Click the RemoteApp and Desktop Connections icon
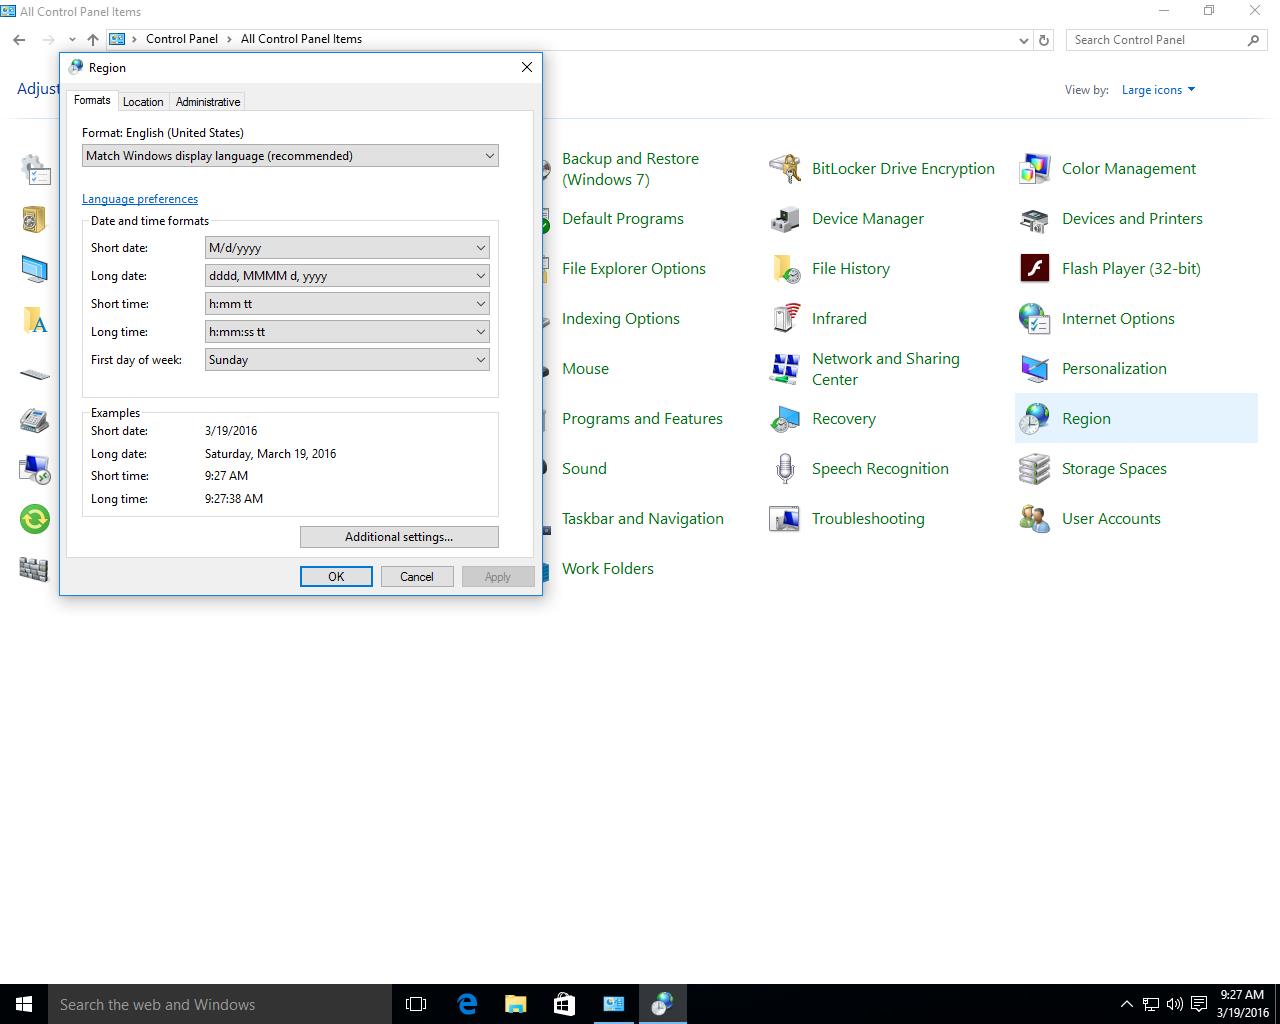Viewport: 1280px width, 1024px height. [x=35, y=469]
